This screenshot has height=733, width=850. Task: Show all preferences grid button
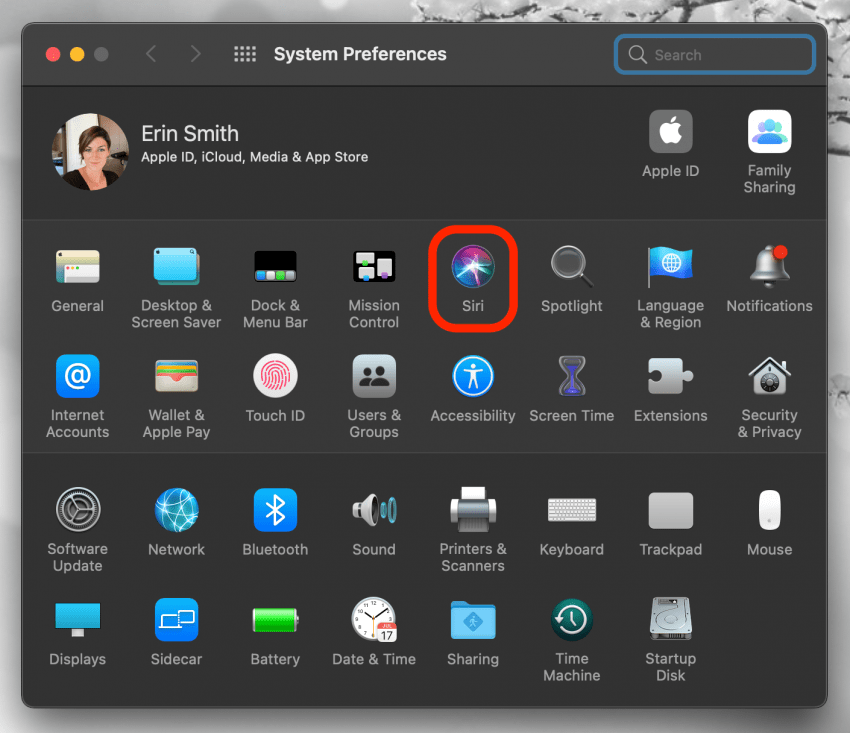point(245,55)
